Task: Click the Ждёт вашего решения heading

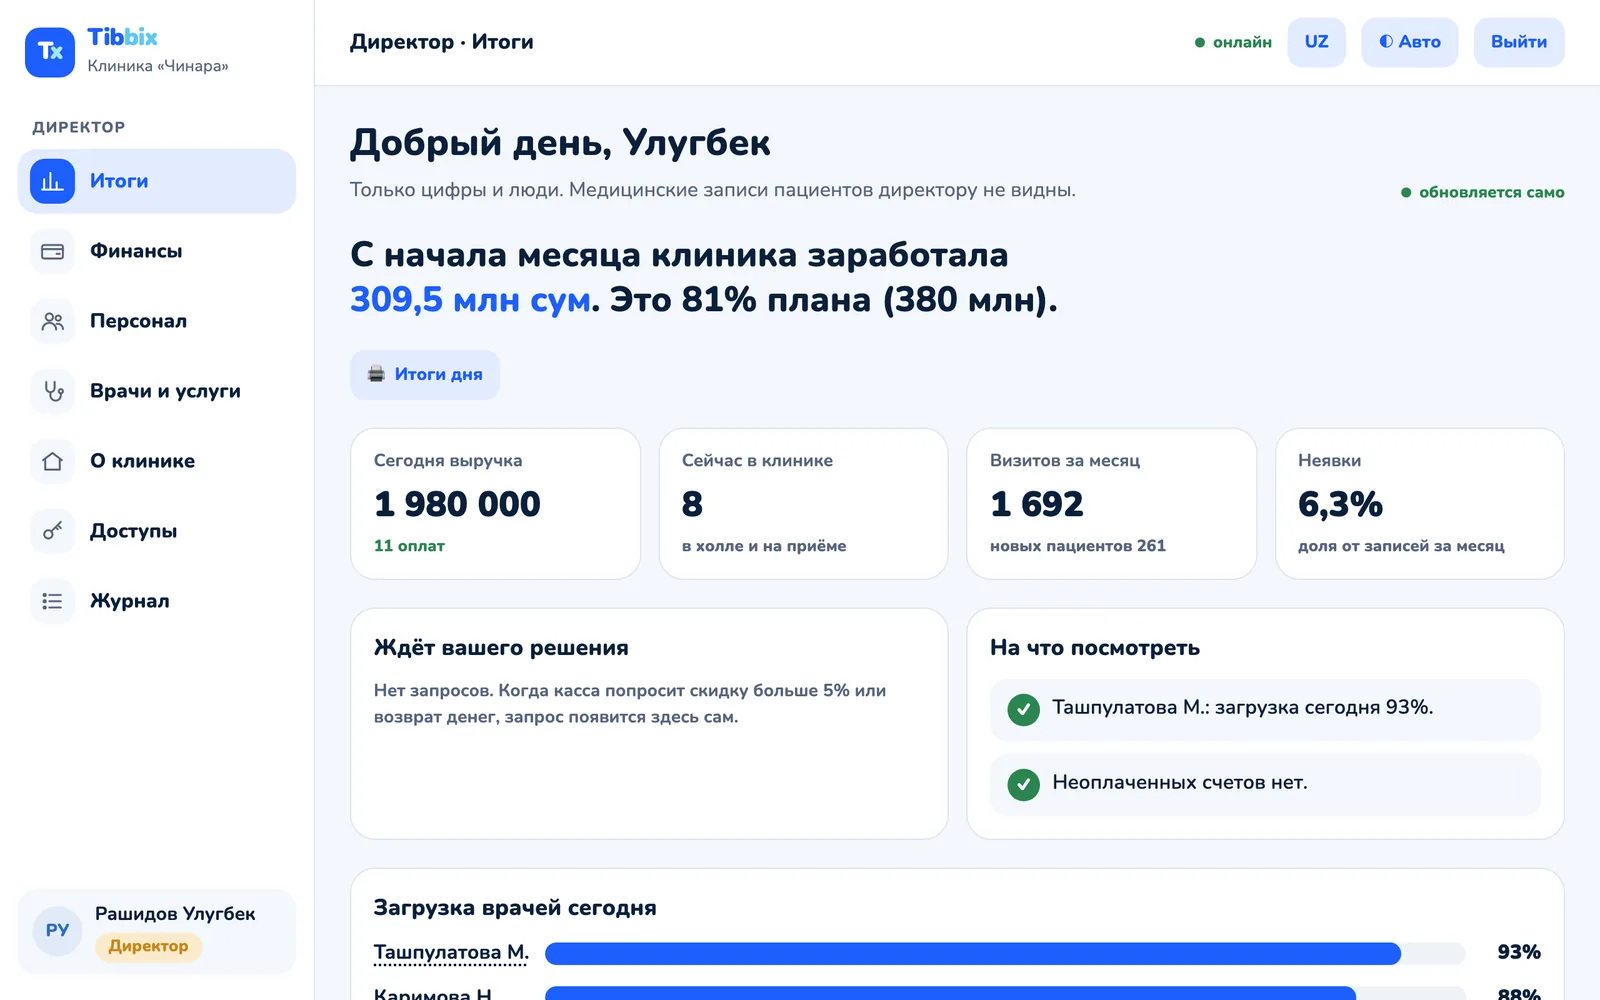Action: 501,648
